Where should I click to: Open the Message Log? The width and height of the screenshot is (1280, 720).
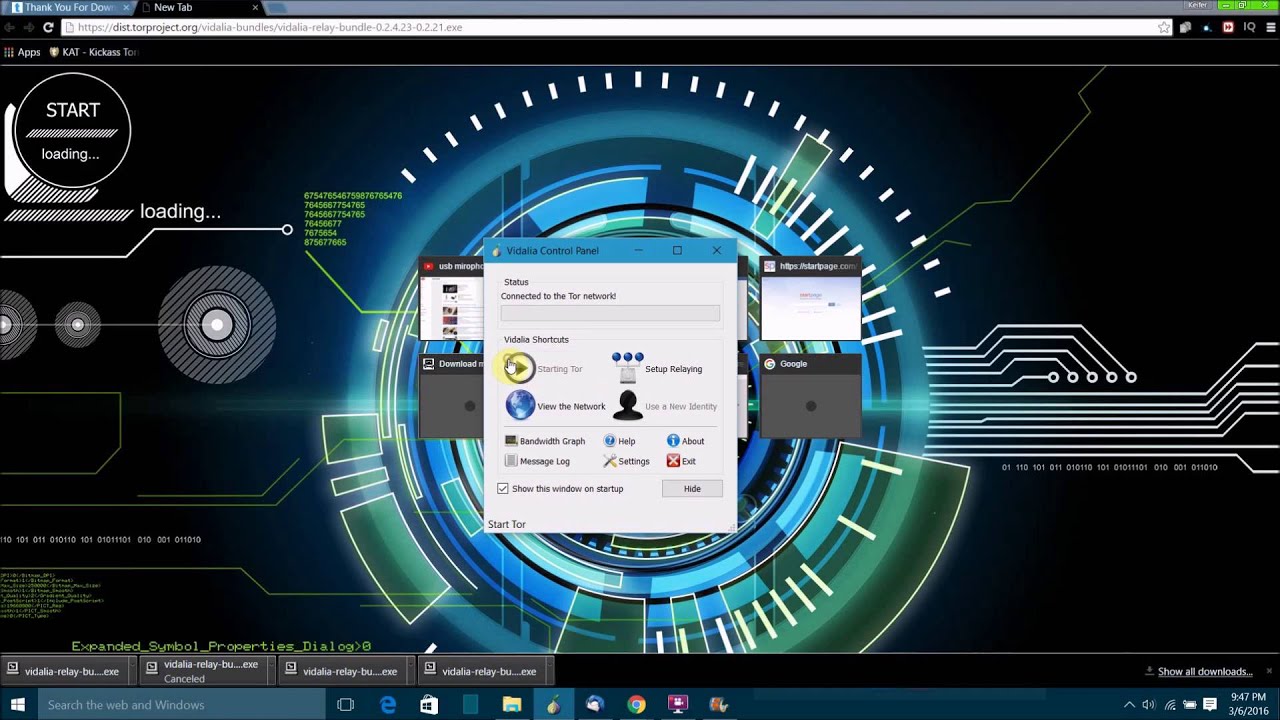point(537,461)
